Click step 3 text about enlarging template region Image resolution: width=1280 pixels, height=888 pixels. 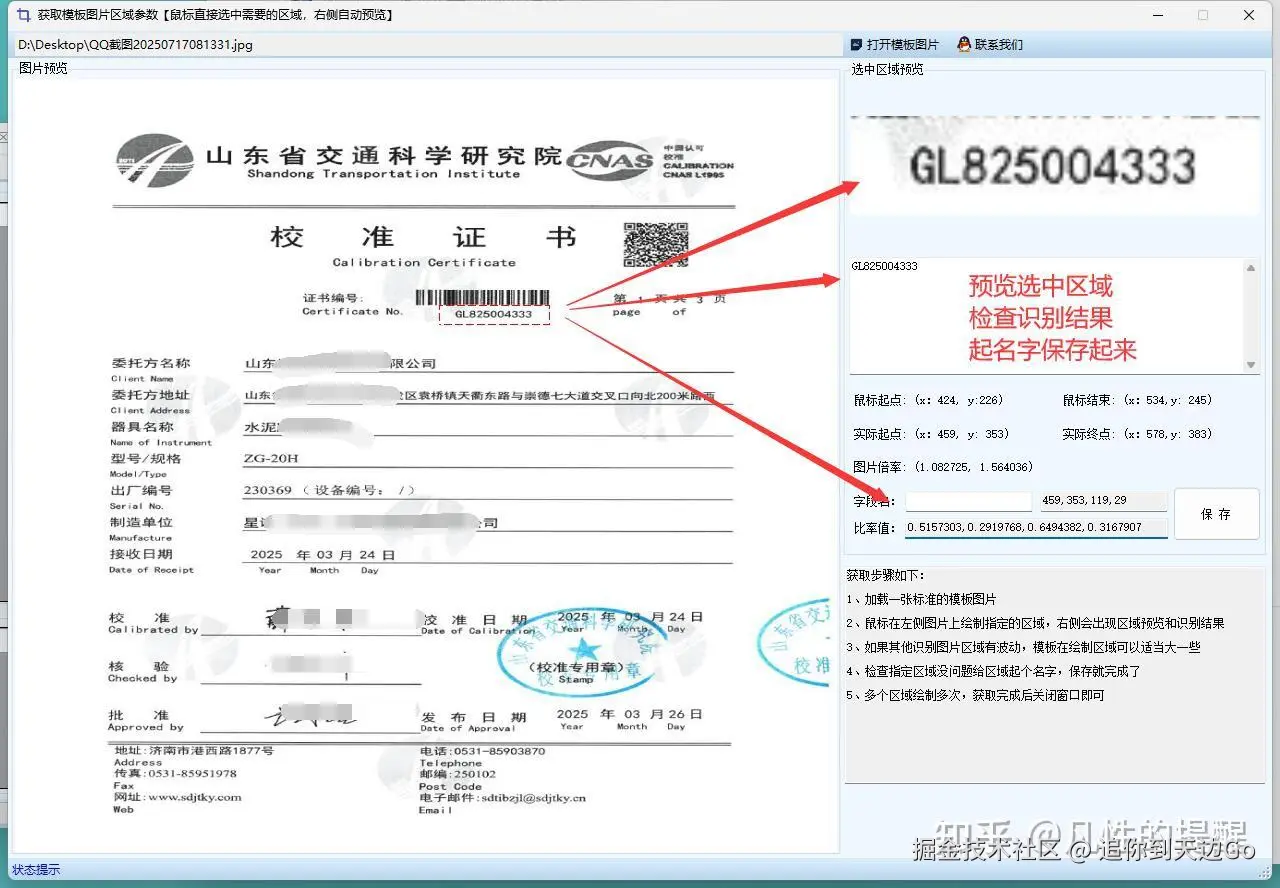tap(1023, 648)
